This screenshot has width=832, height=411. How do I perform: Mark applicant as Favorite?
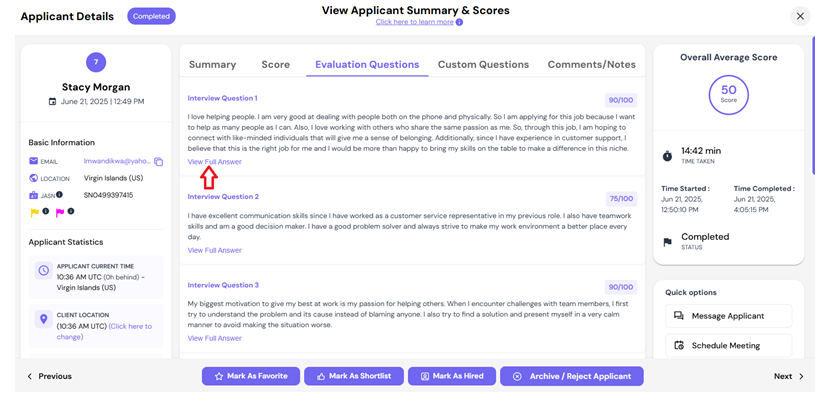pyautogui.click(x=251, y=376)
